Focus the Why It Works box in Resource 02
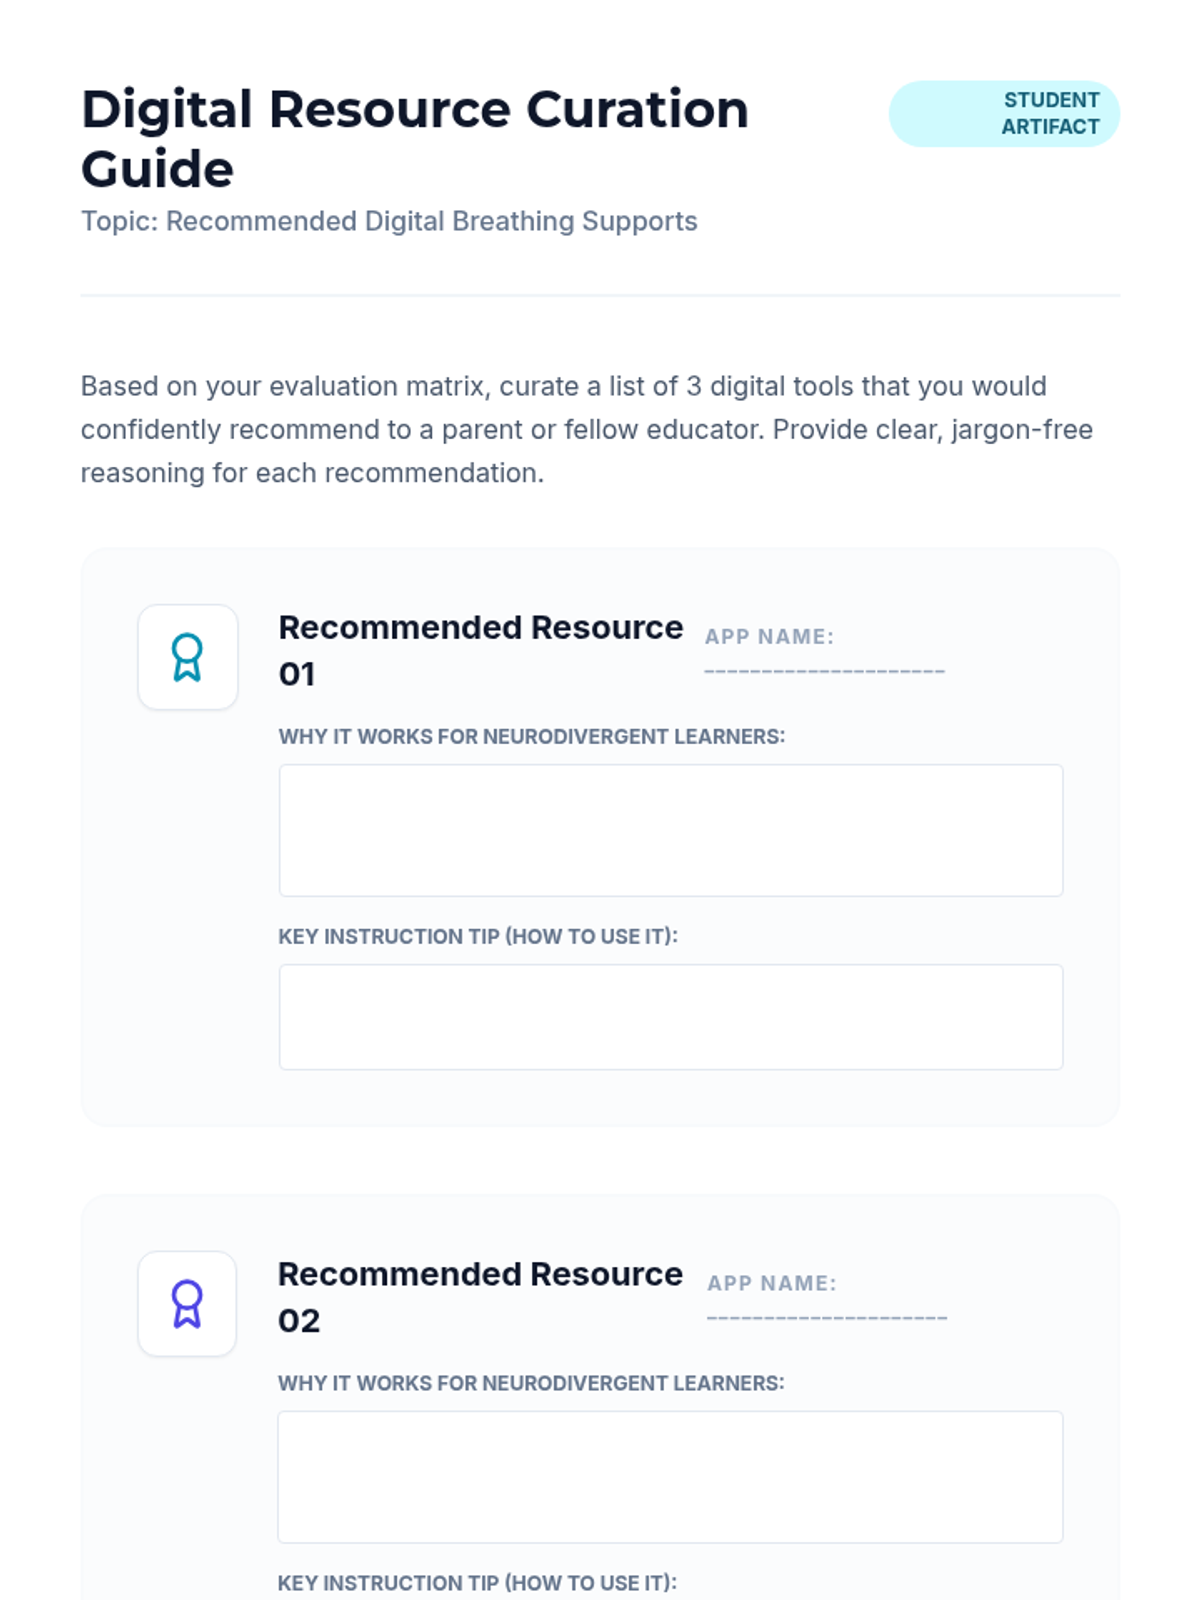The image size is (1200, 1600). [670, 1477]
